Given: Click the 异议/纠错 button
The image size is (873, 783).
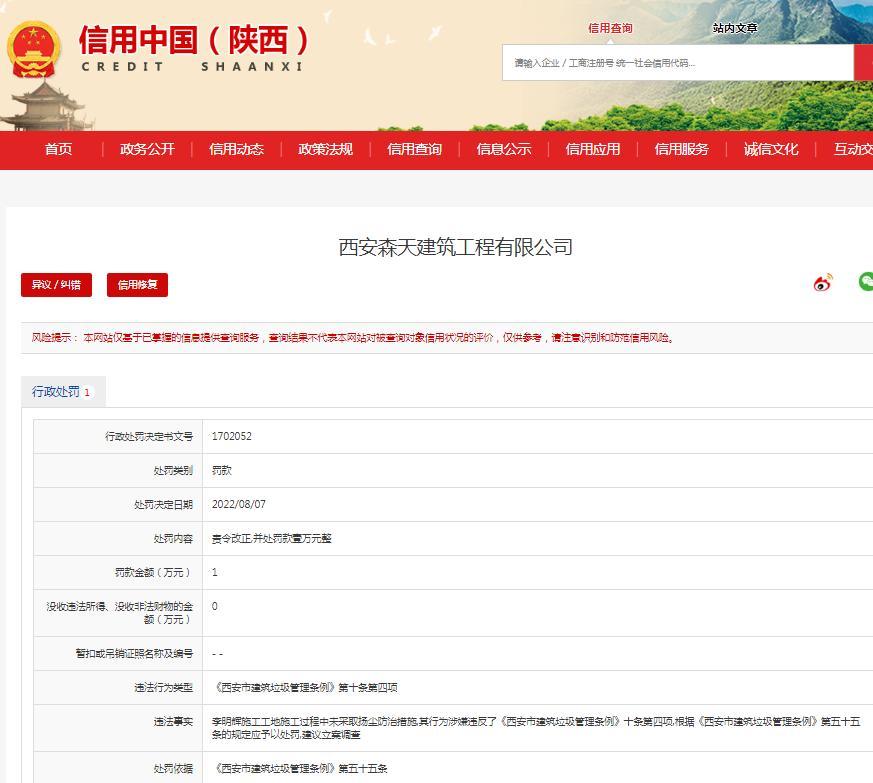Looking at the screenshot, I should tap(56, 285).
